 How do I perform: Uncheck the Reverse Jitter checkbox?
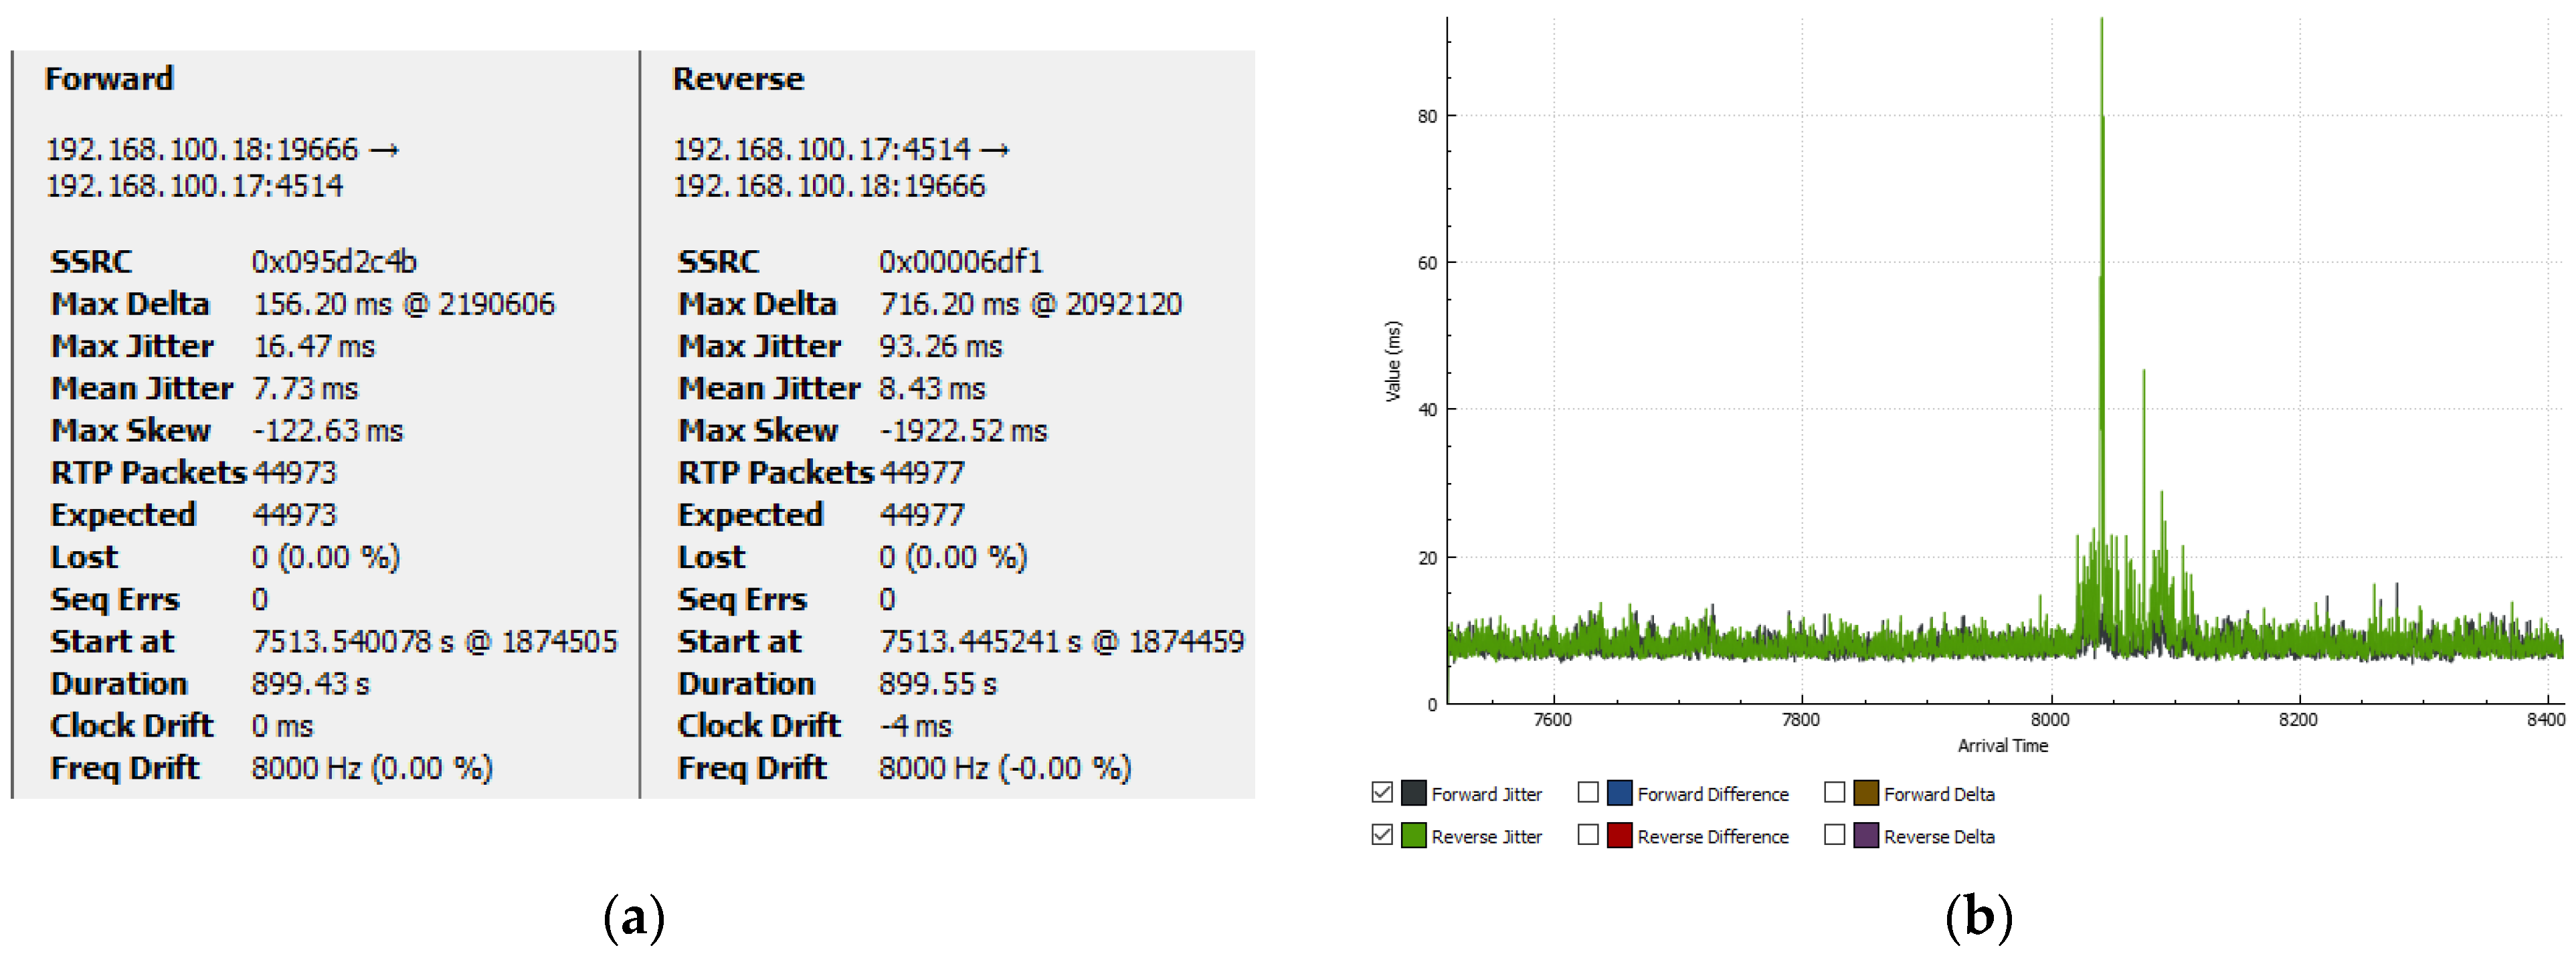point(1382,835)
